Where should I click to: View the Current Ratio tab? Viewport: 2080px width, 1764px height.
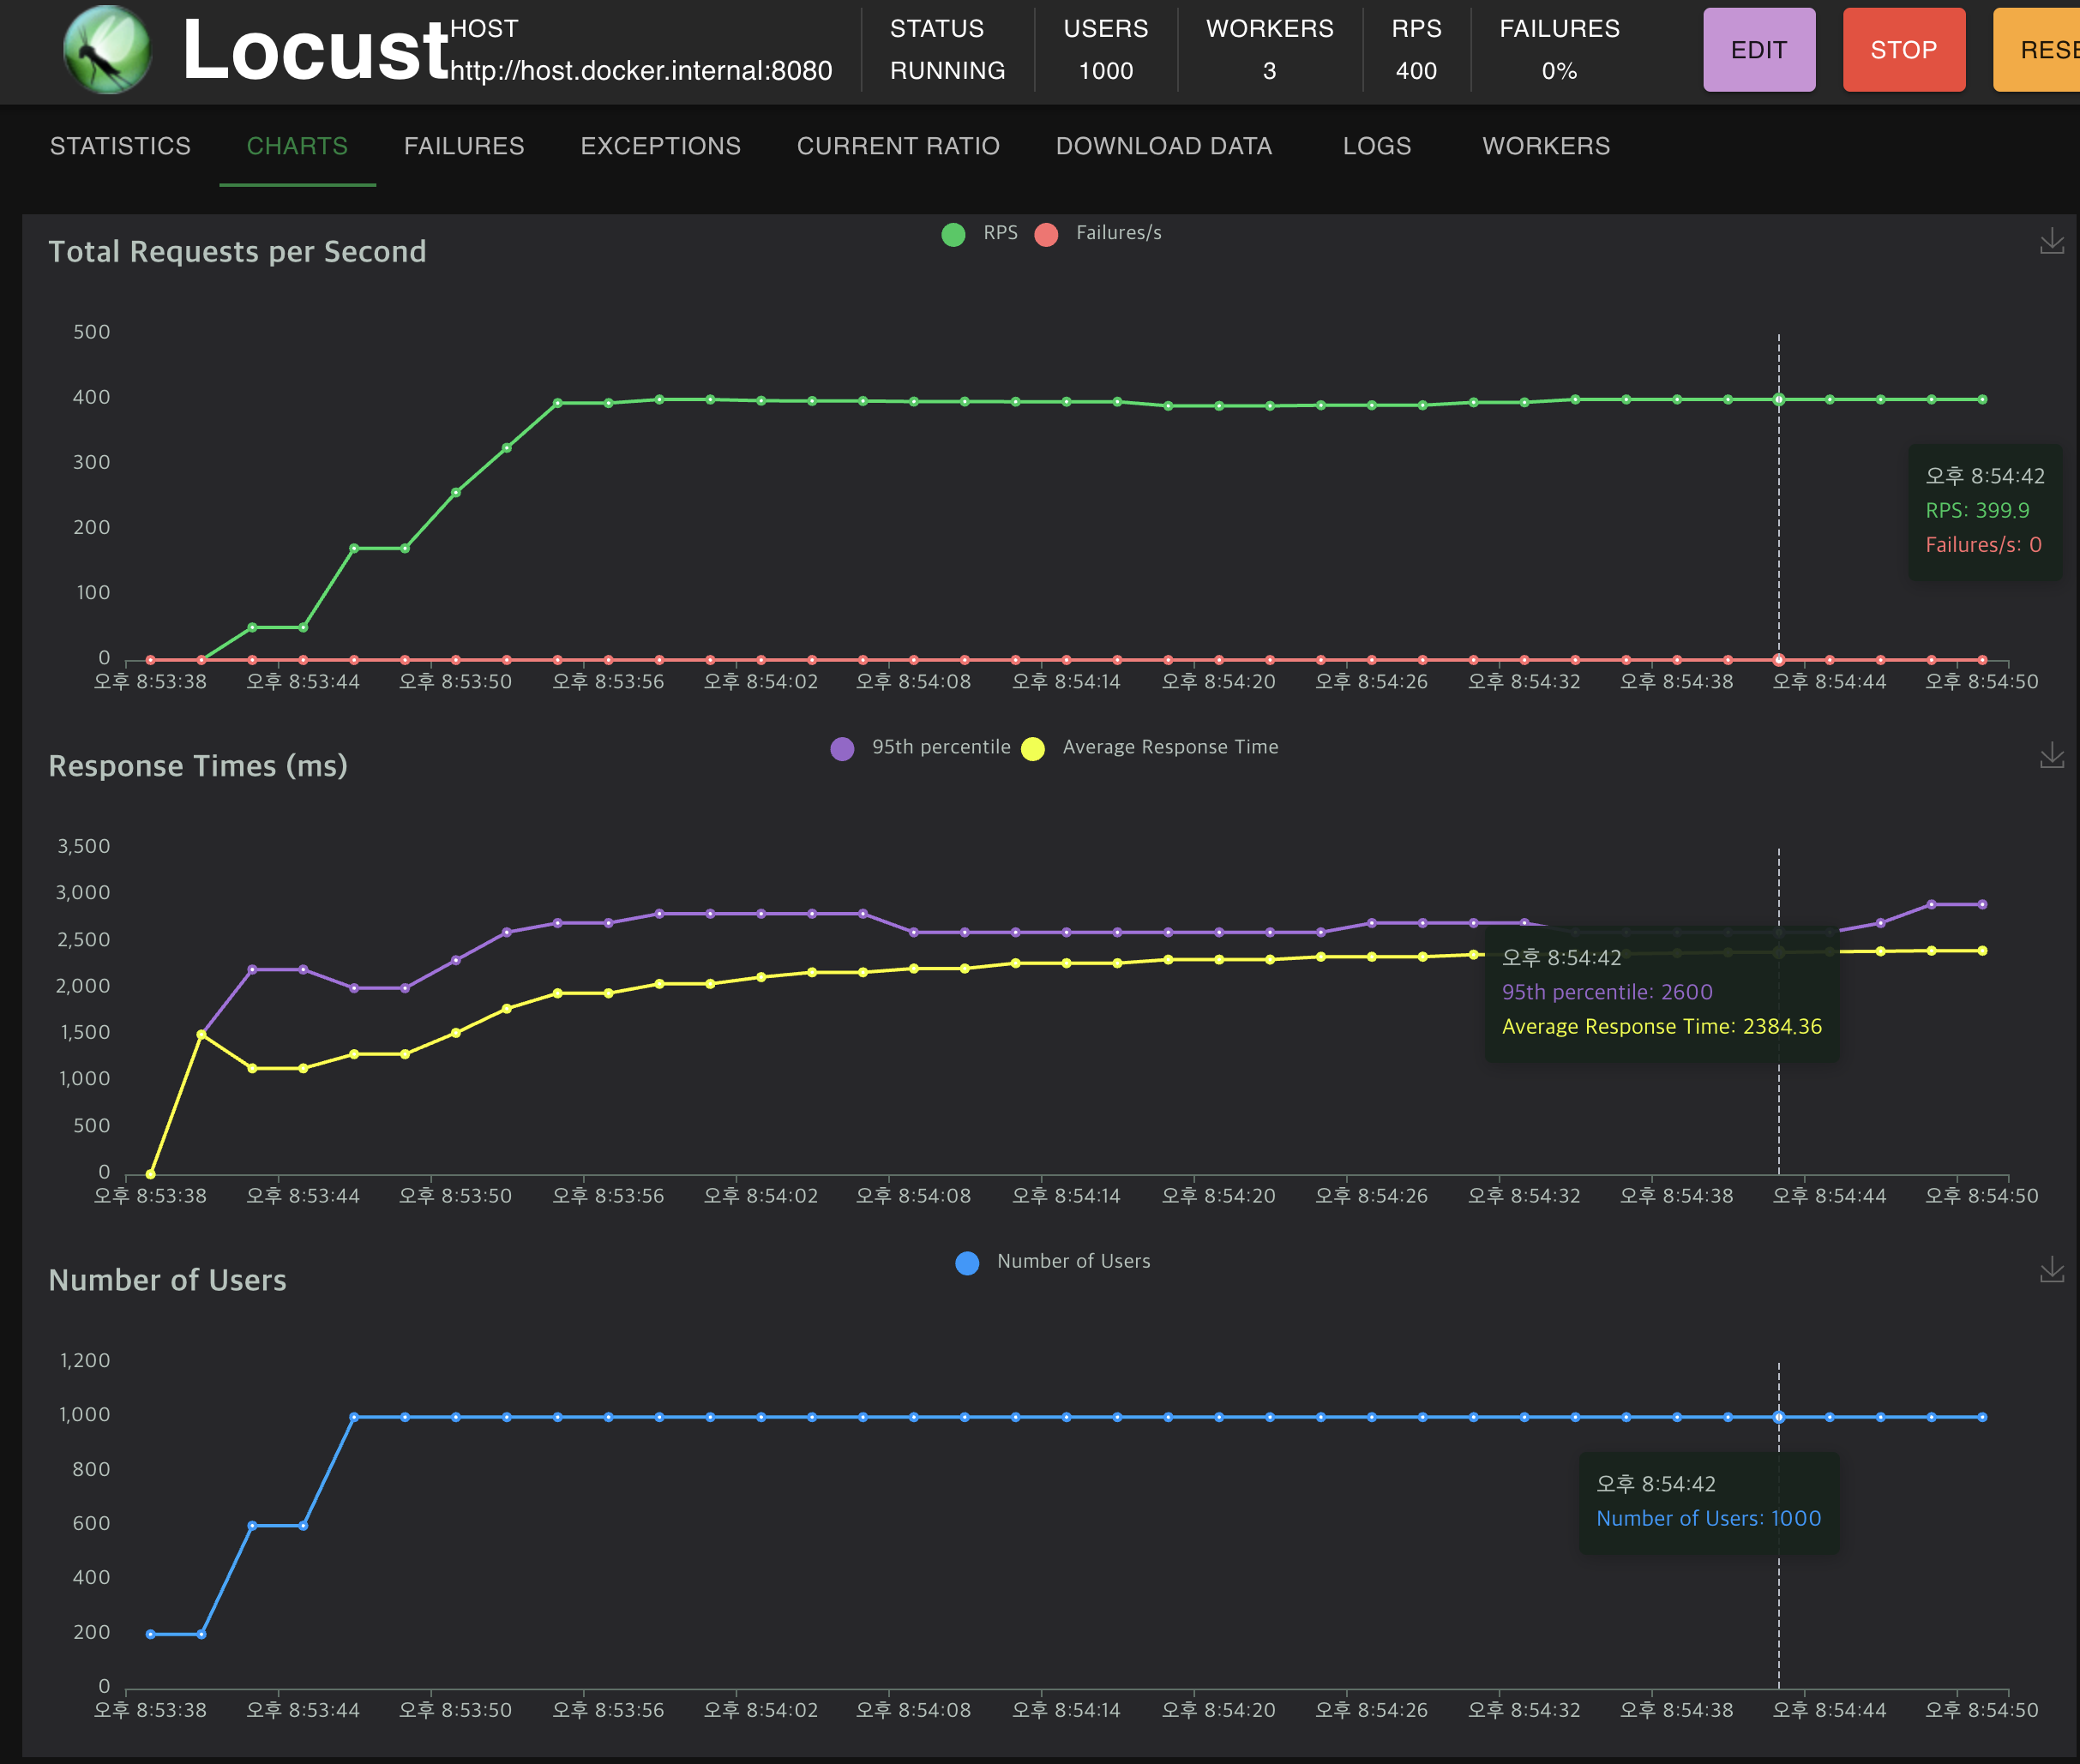(x=898, y=146)
